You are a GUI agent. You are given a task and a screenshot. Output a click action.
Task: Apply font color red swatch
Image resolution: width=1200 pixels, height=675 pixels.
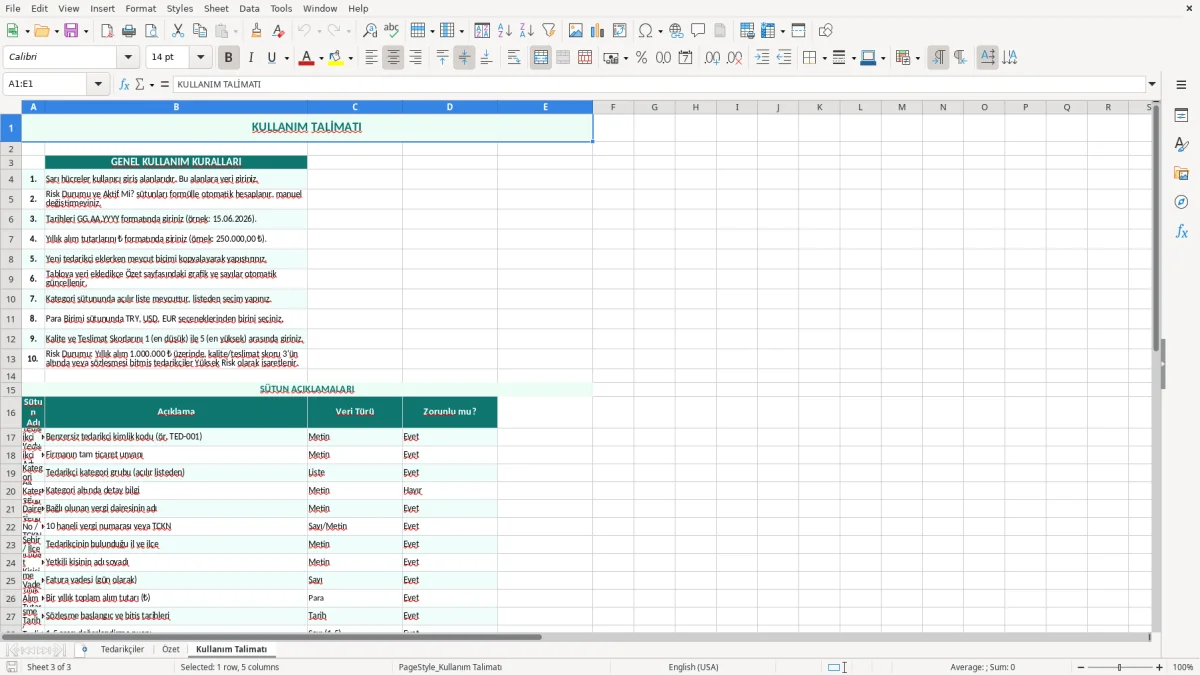click(305, 58)
